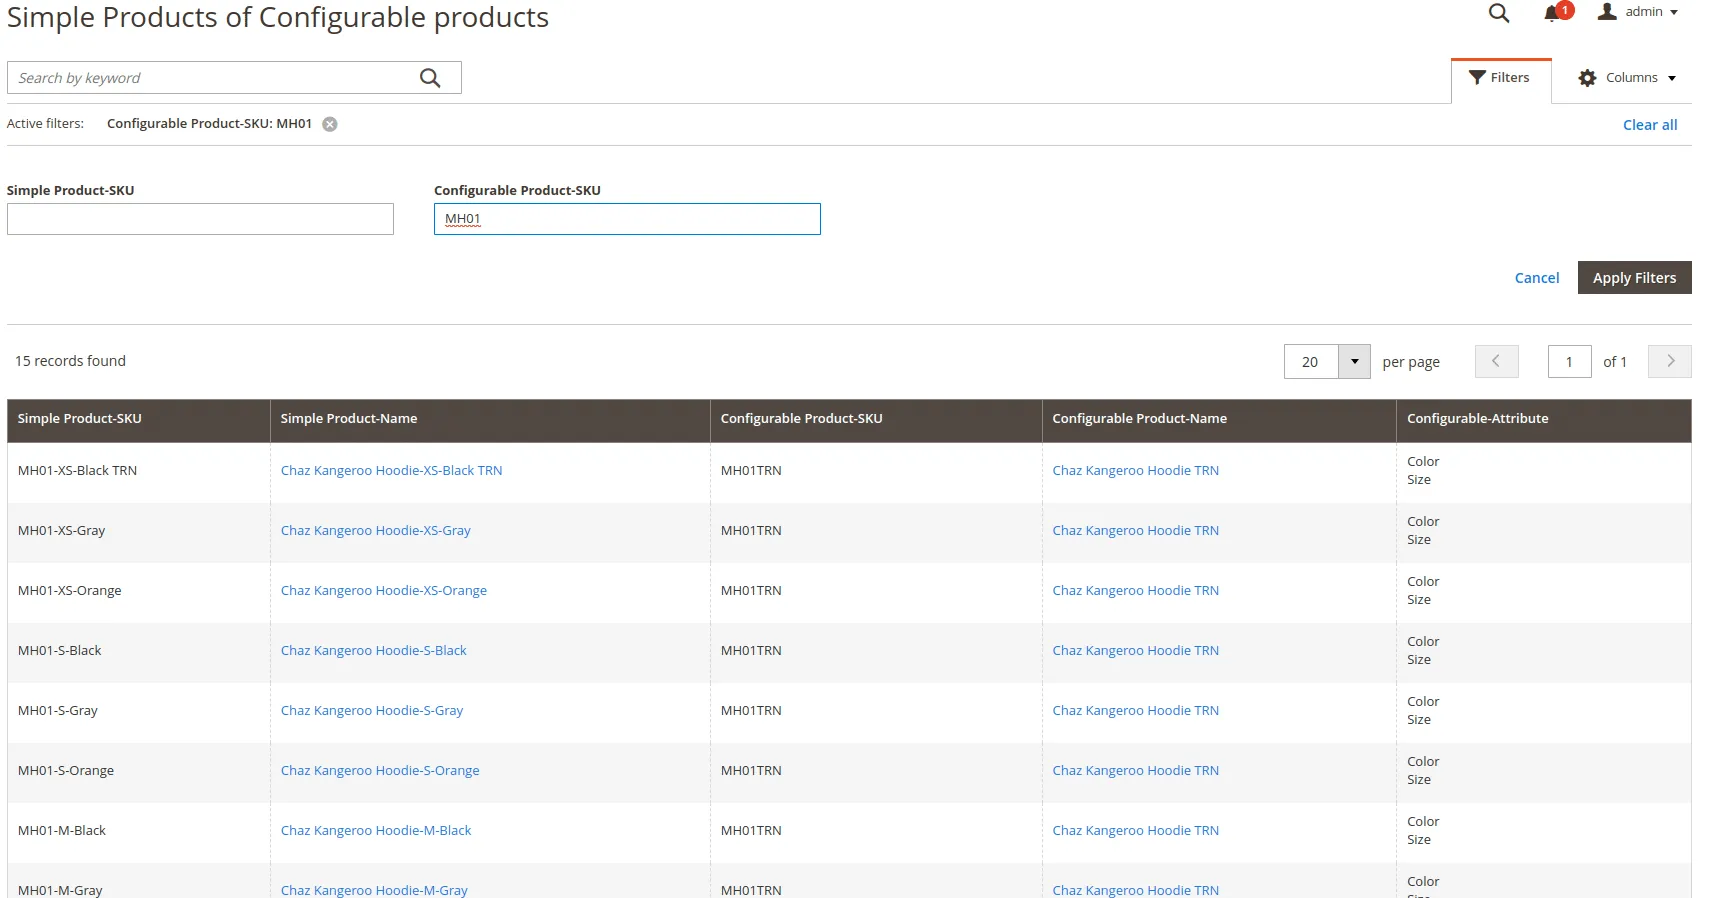This screenshot has width=1716, height=898.
Task: Click the Cancel filters link
Action: (1536, 278)
